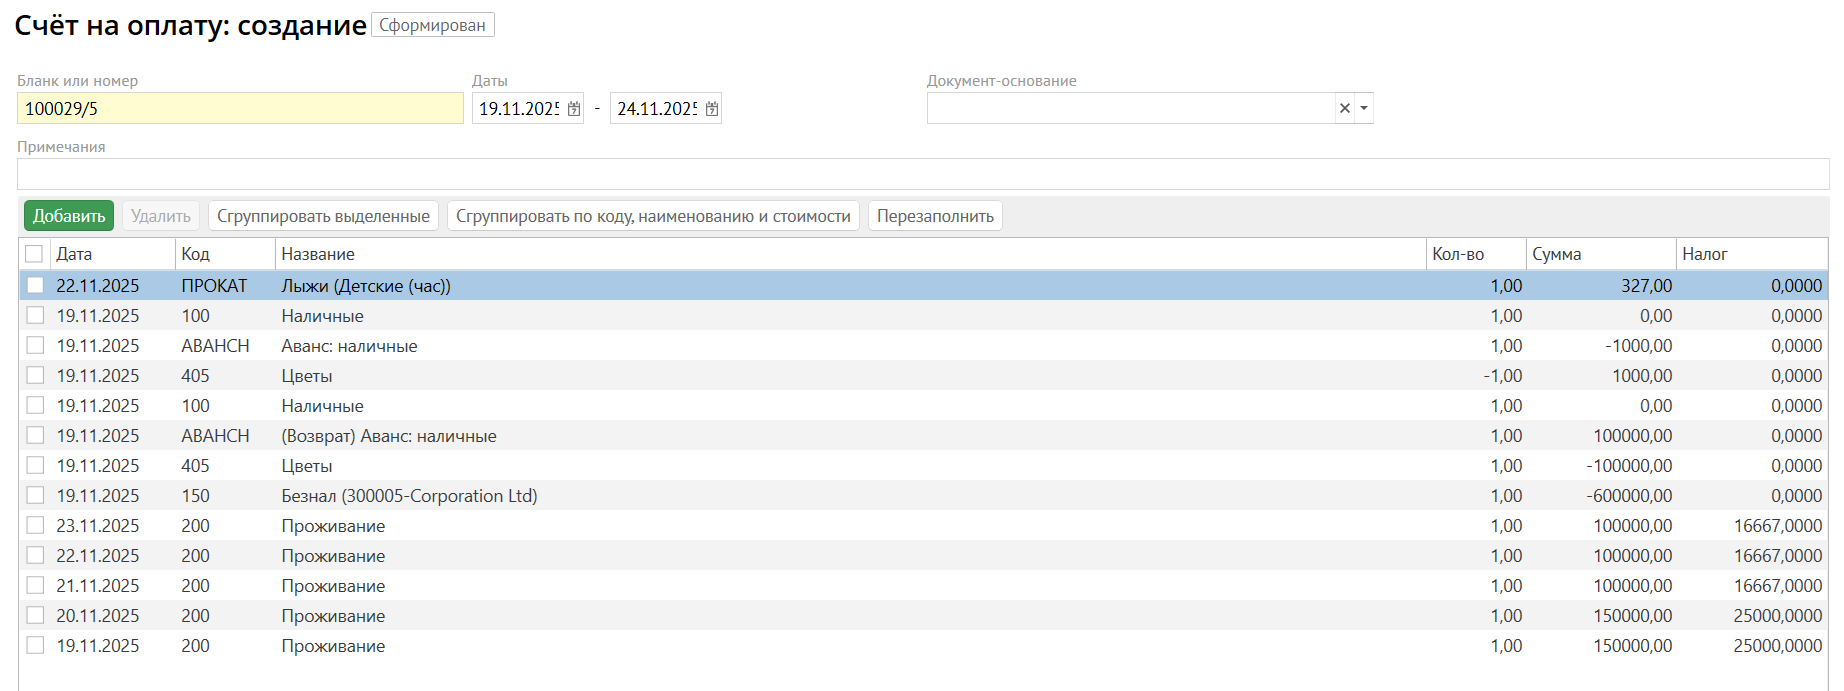Click the -1000,00 sum cell
Image resolution: width=1844 pixels, height=691 pixels.
pyautogui.click(x=1601, y=345)
